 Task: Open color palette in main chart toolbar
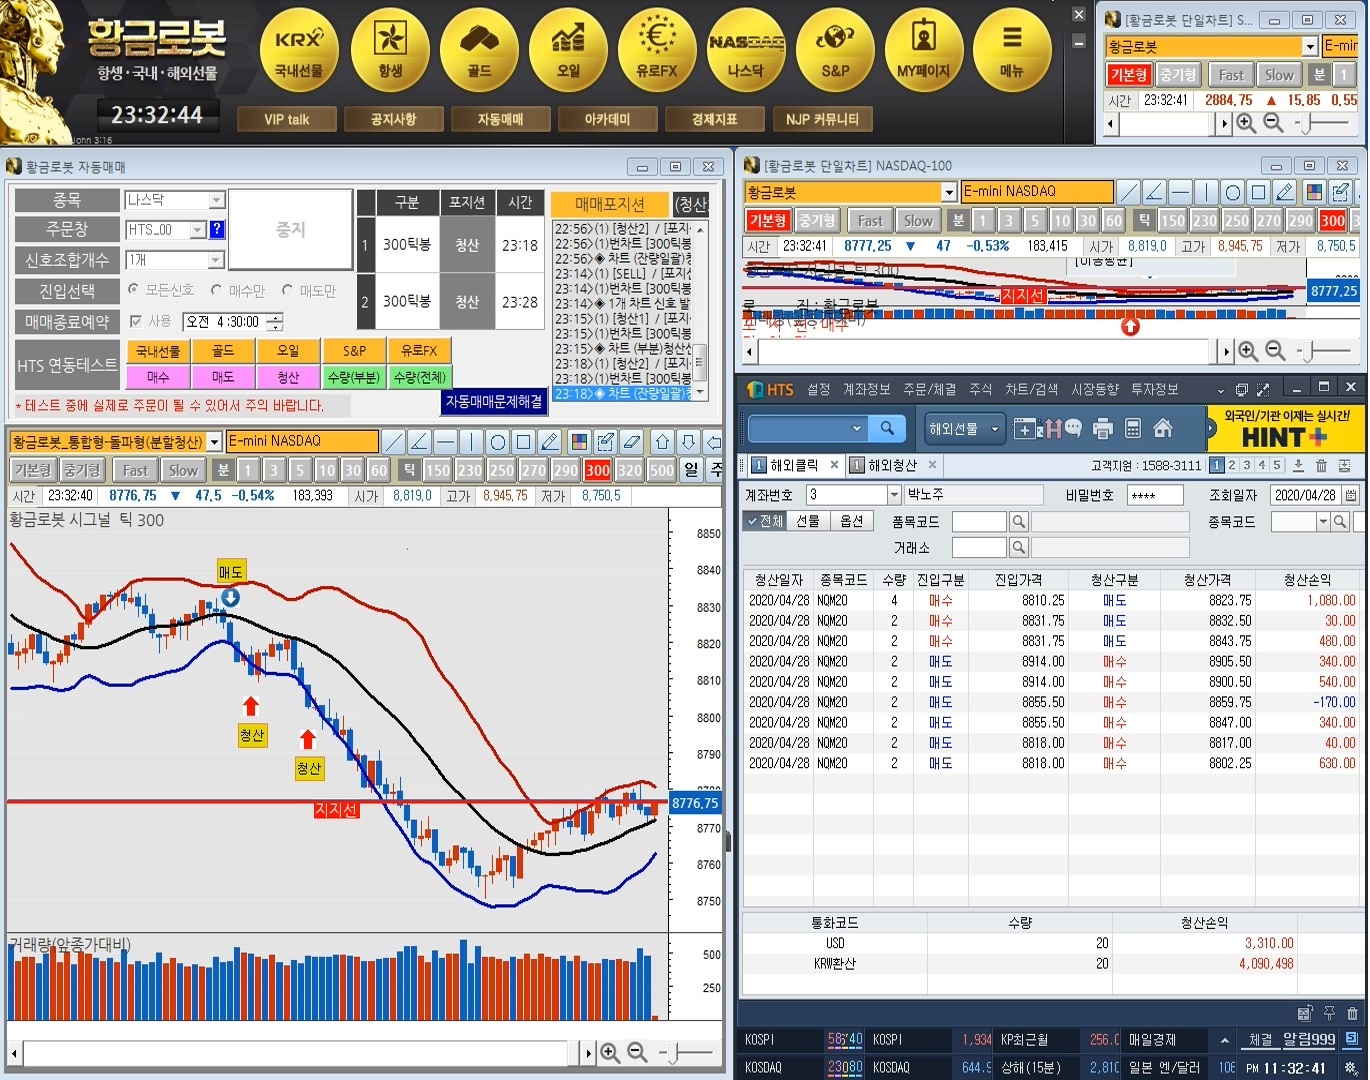579,442
